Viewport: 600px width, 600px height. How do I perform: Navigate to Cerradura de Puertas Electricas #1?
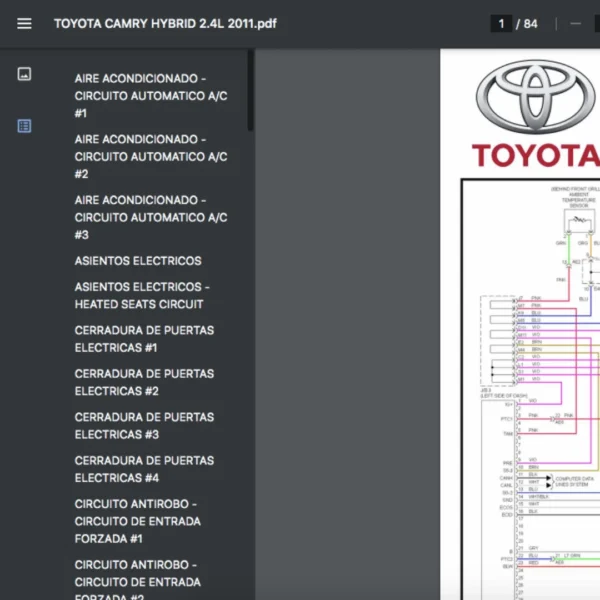coord(144,339)
